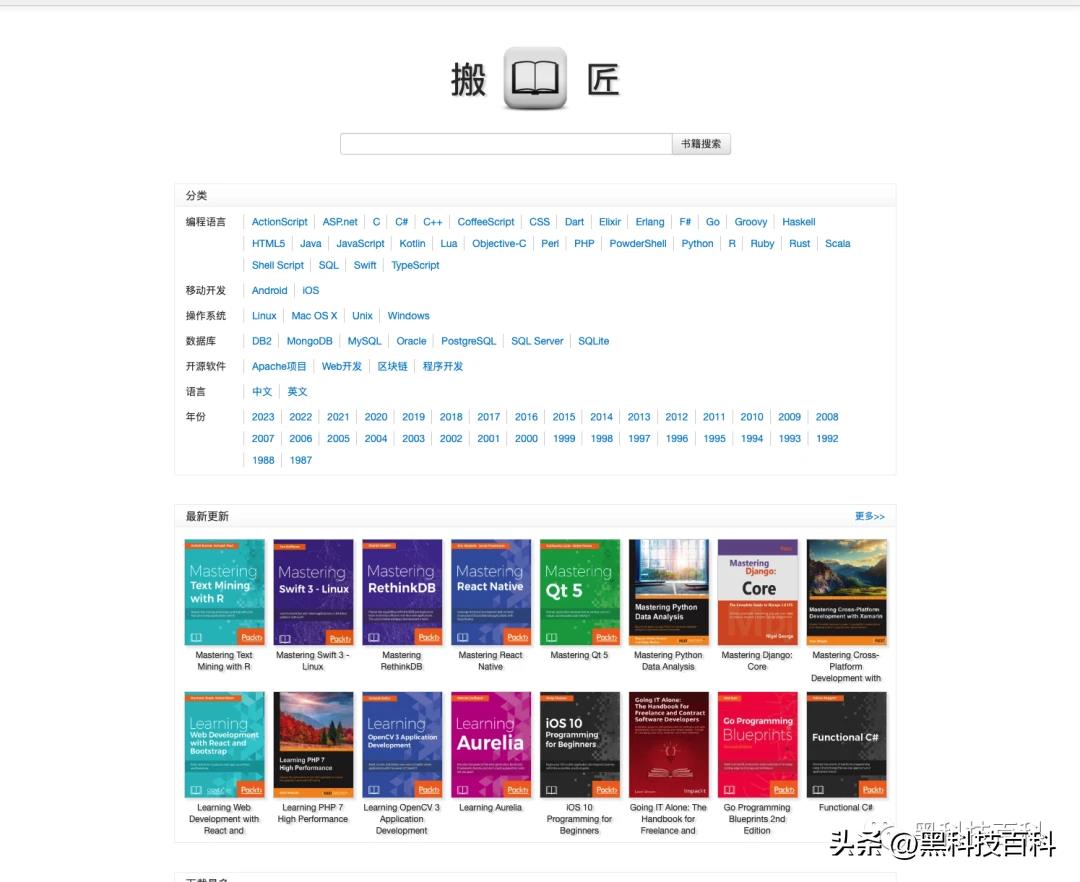Filter books by 中文 language
Screen dimensions: 1080x882
coord(262,392)
